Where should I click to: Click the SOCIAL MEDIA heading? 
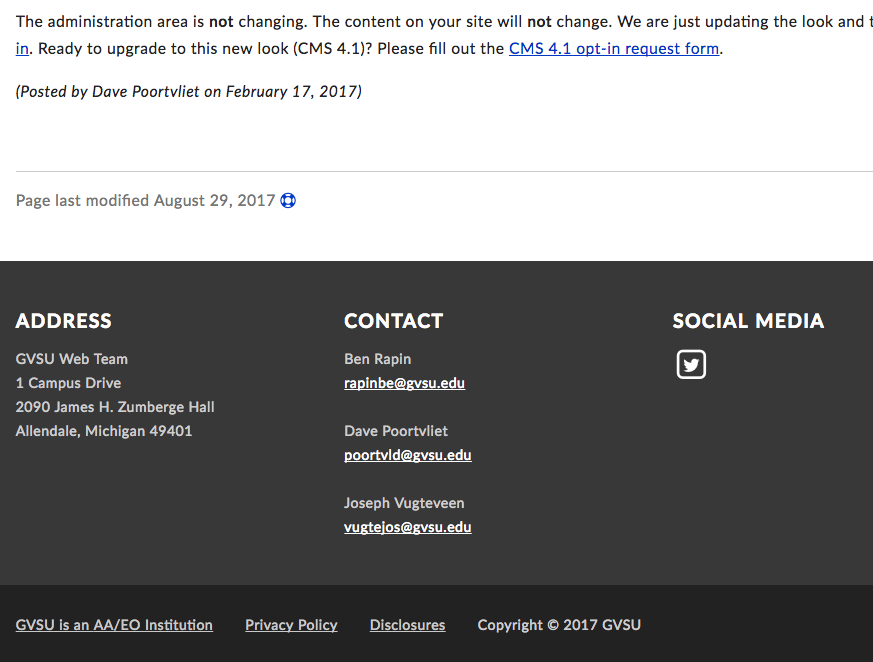click(748, 321)
